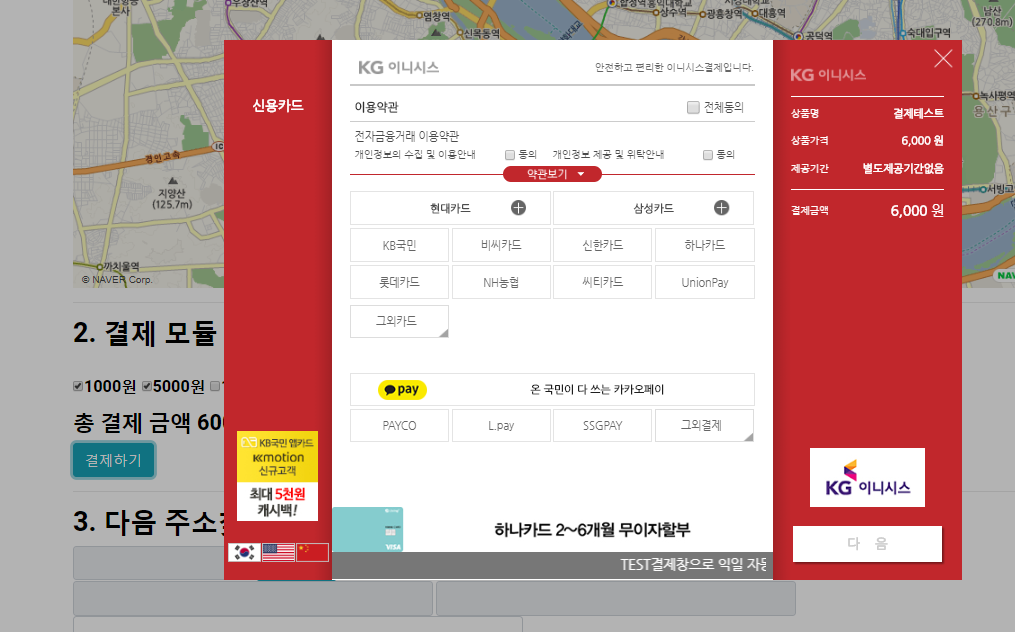Screen dimensions: 1015x632
Task: Click the 별도제공기간없음 value
Action: [903, 168]
